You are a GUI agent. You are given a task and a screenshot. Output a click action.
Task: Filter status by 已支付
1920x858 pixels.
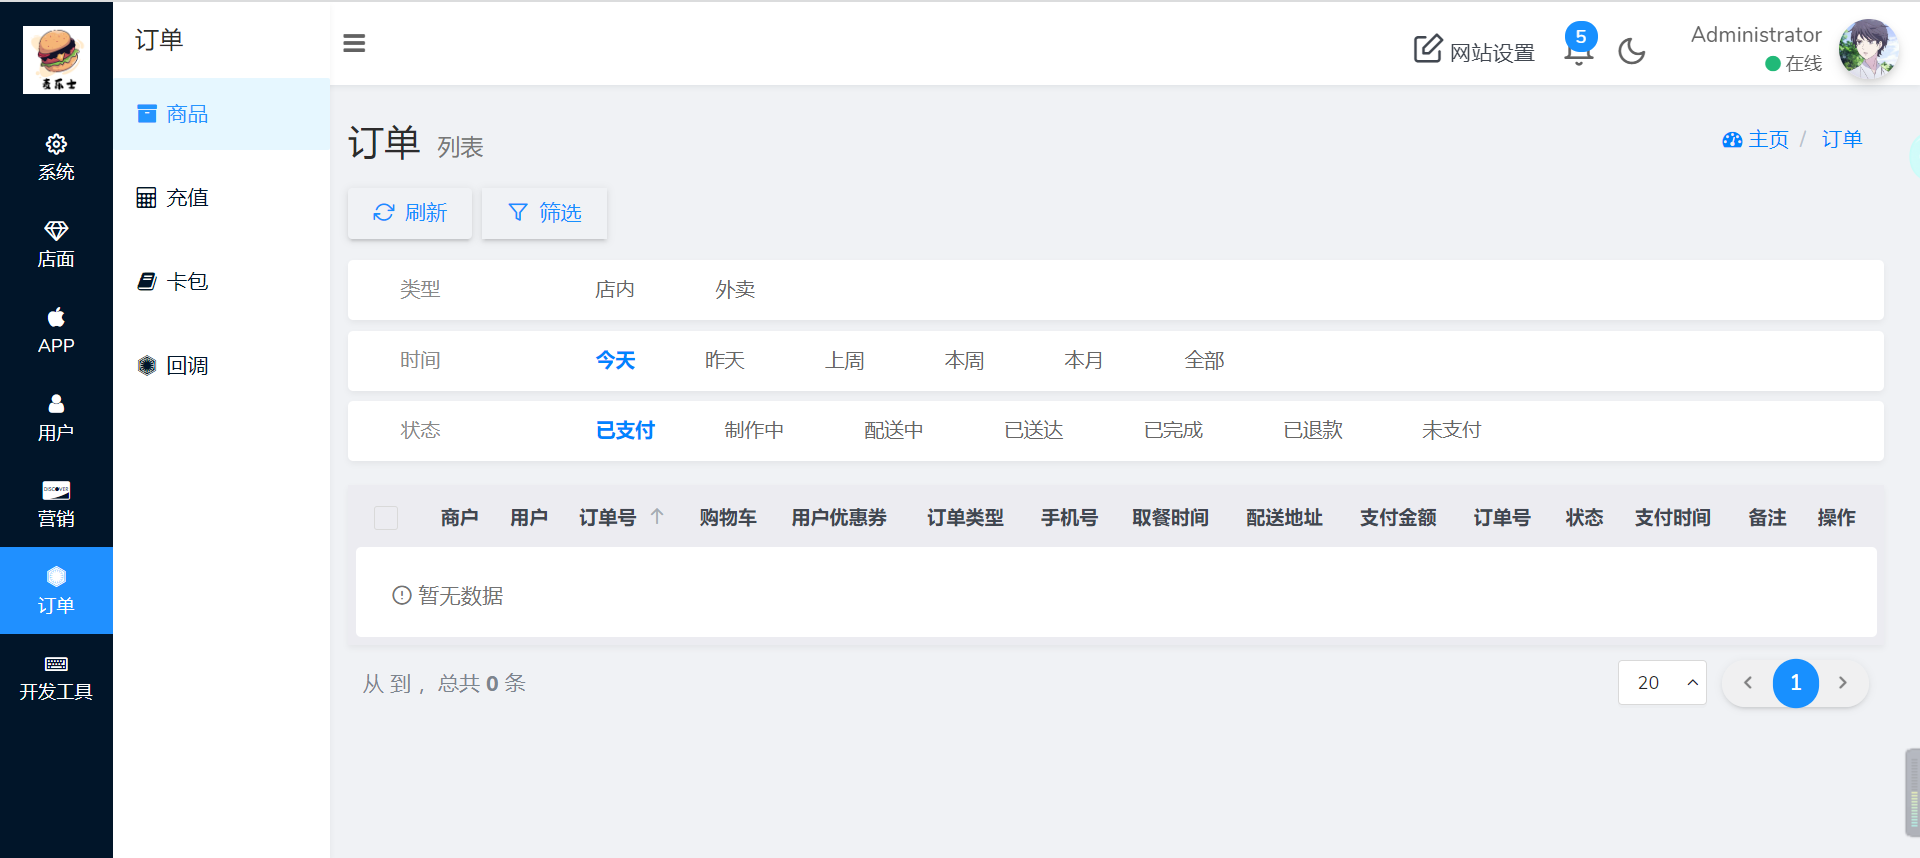tap(625, 430)
